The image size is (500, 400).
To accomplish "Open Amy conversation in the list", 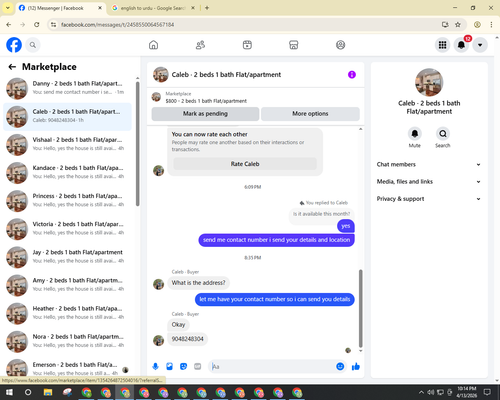I will pyautogui.click(x=67, y=286).
